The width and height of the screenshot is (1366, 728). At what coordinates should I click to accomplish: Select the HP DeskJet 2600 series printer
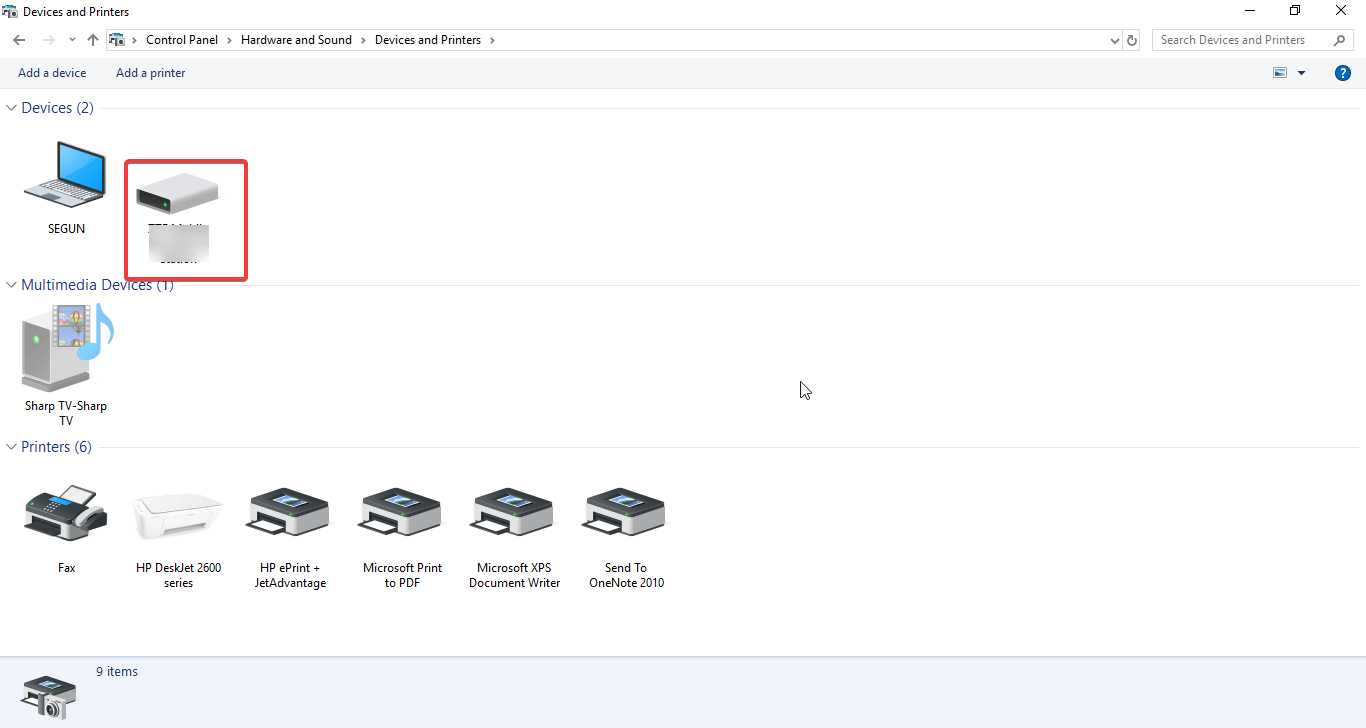[178, 516]
